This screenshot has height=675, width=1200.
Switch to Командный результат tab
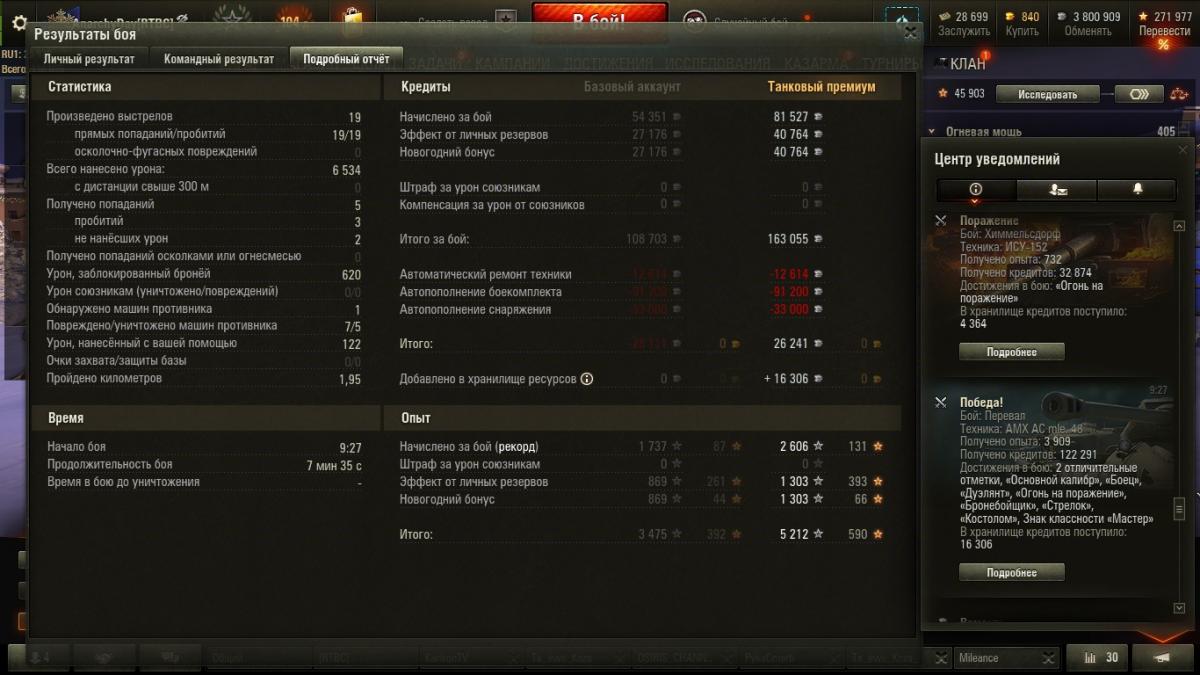coord(219,59)
